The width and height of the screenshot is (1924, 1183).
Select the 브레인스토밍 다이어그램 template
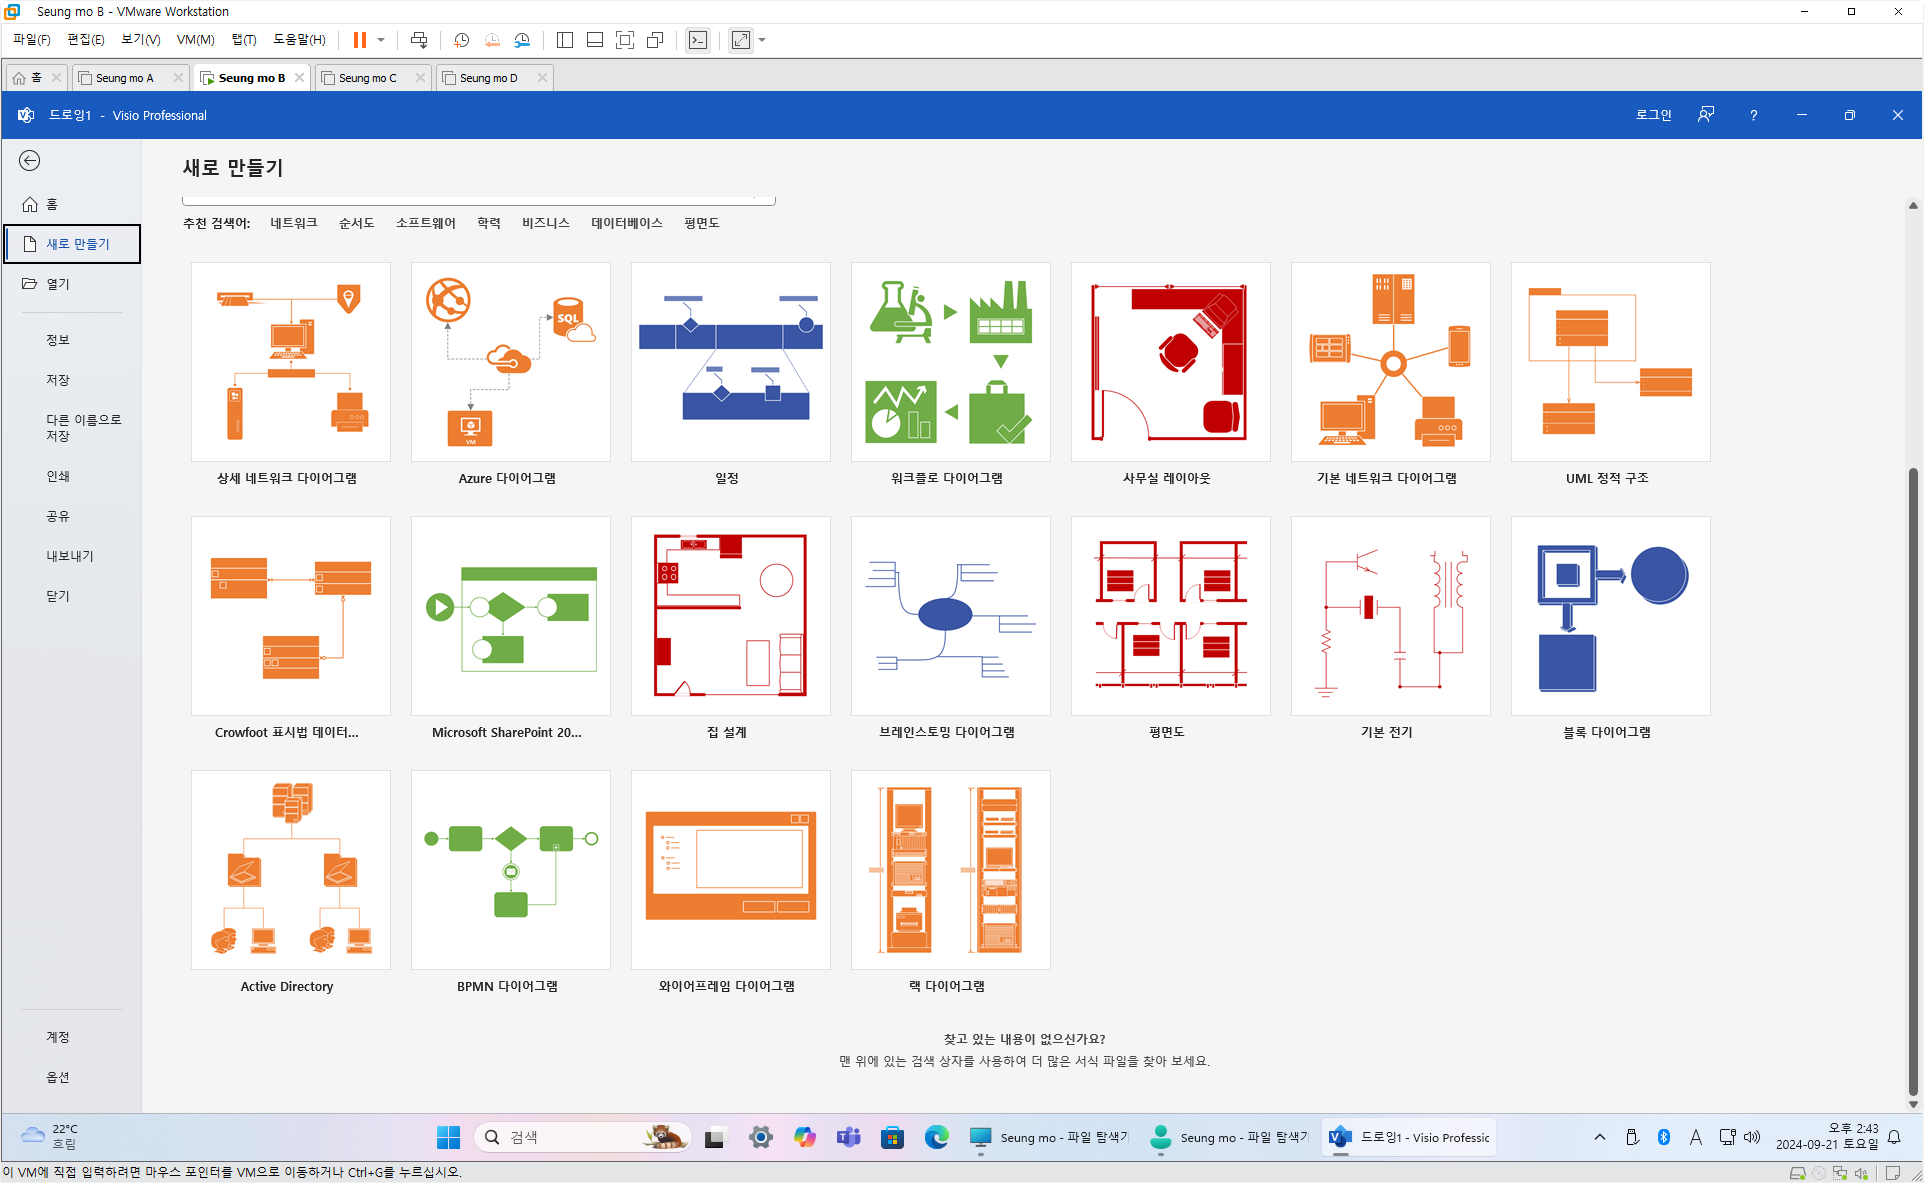950,616
